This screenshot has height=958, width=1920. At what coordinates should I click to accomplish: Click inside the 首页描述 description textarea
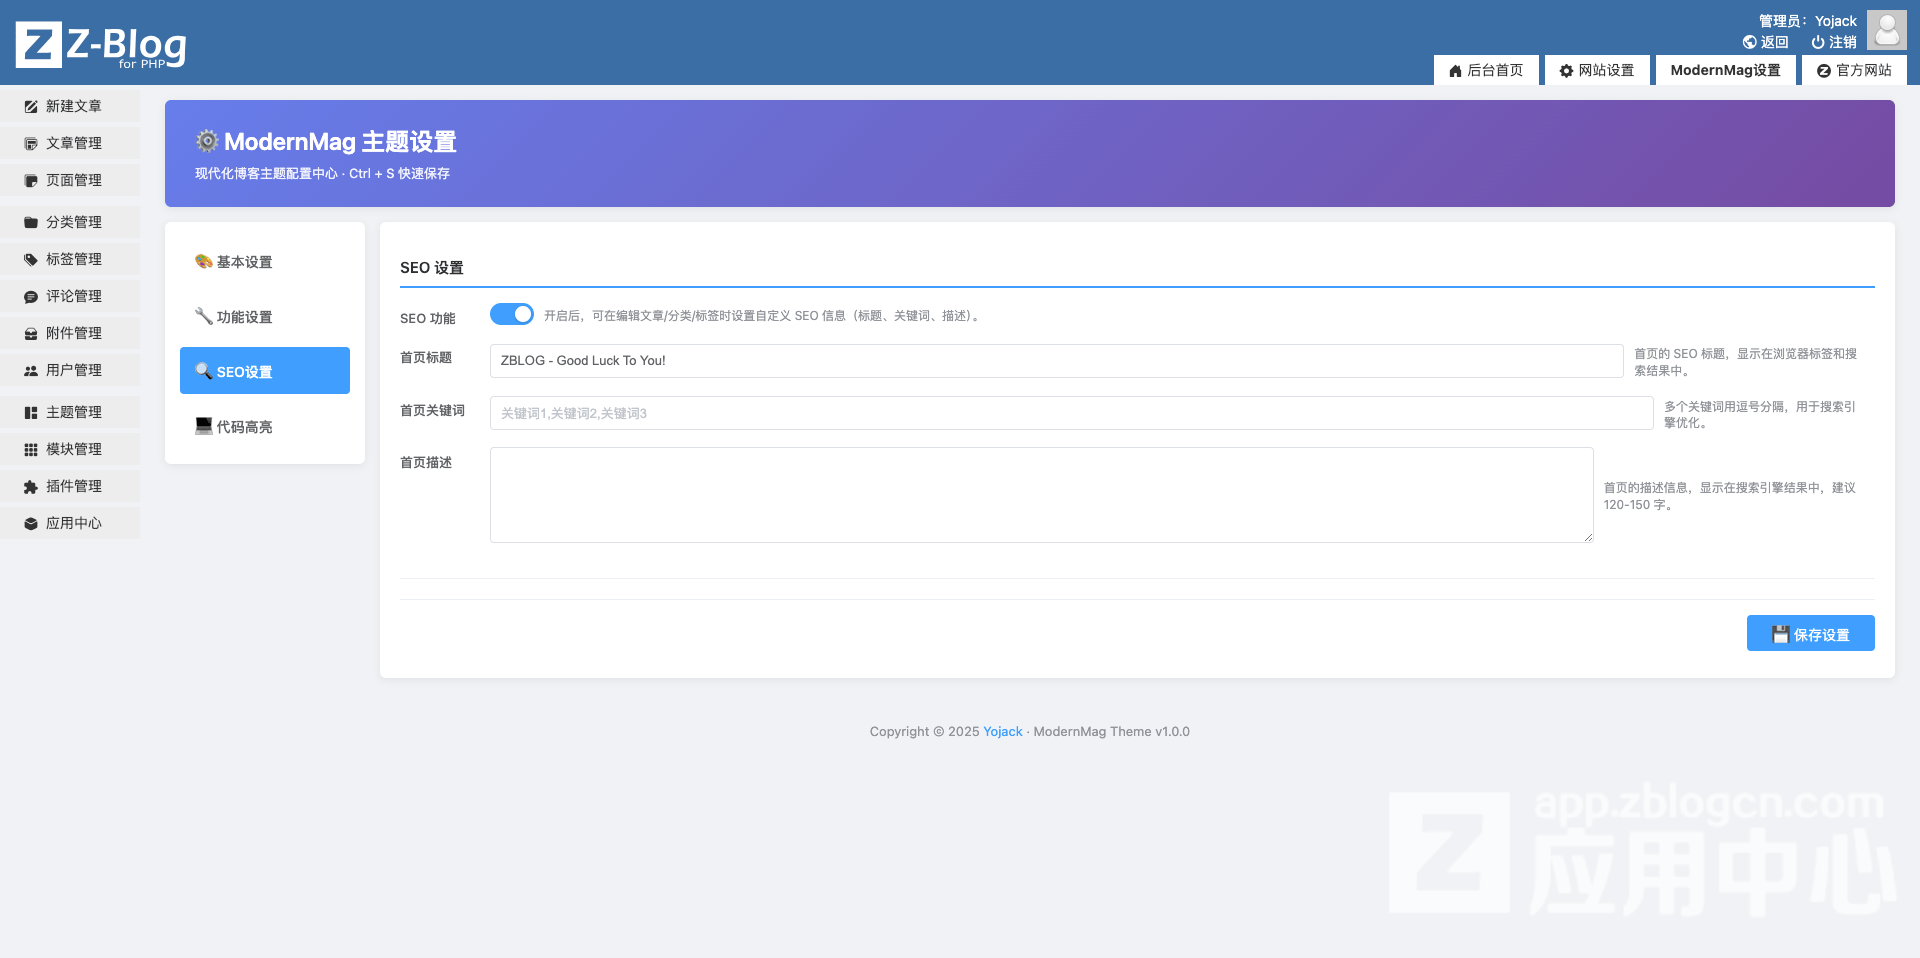pyautogui.click(x=1040, y=495)
